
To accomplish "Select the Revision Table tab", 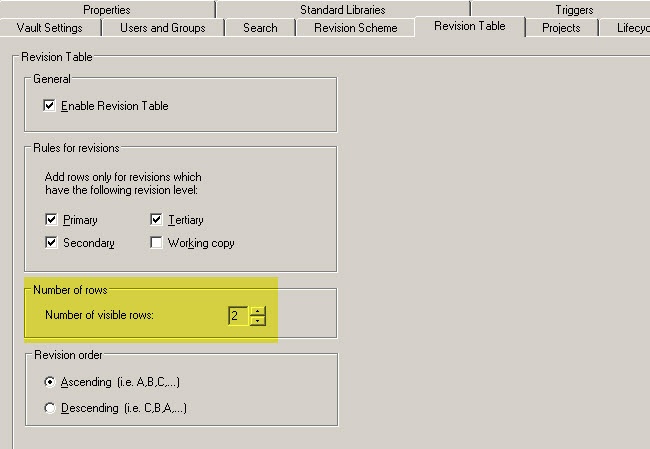I will tap(470, 26).
